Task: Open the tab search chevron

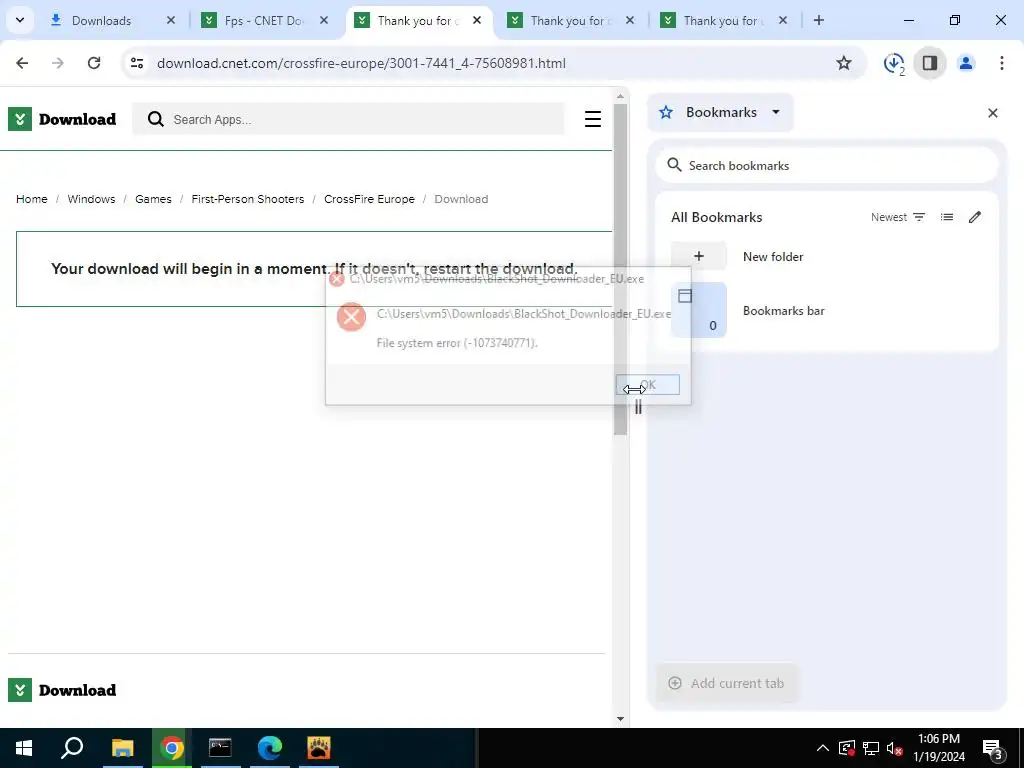Action: point(20,20)
